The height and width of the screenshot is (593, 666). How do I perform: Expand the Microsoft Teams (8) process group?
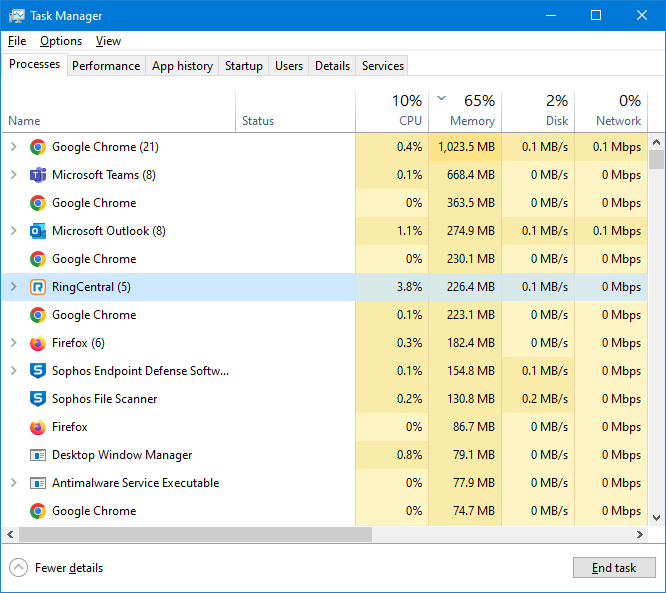[x=13, y=175]
